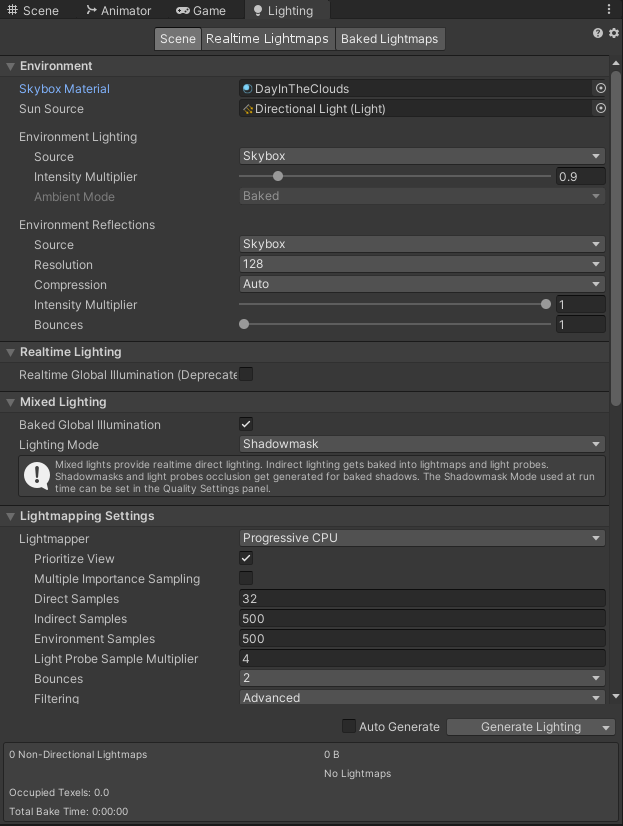
Task: Enable the Auto Generate checkbox
Action: pos(349,726)
